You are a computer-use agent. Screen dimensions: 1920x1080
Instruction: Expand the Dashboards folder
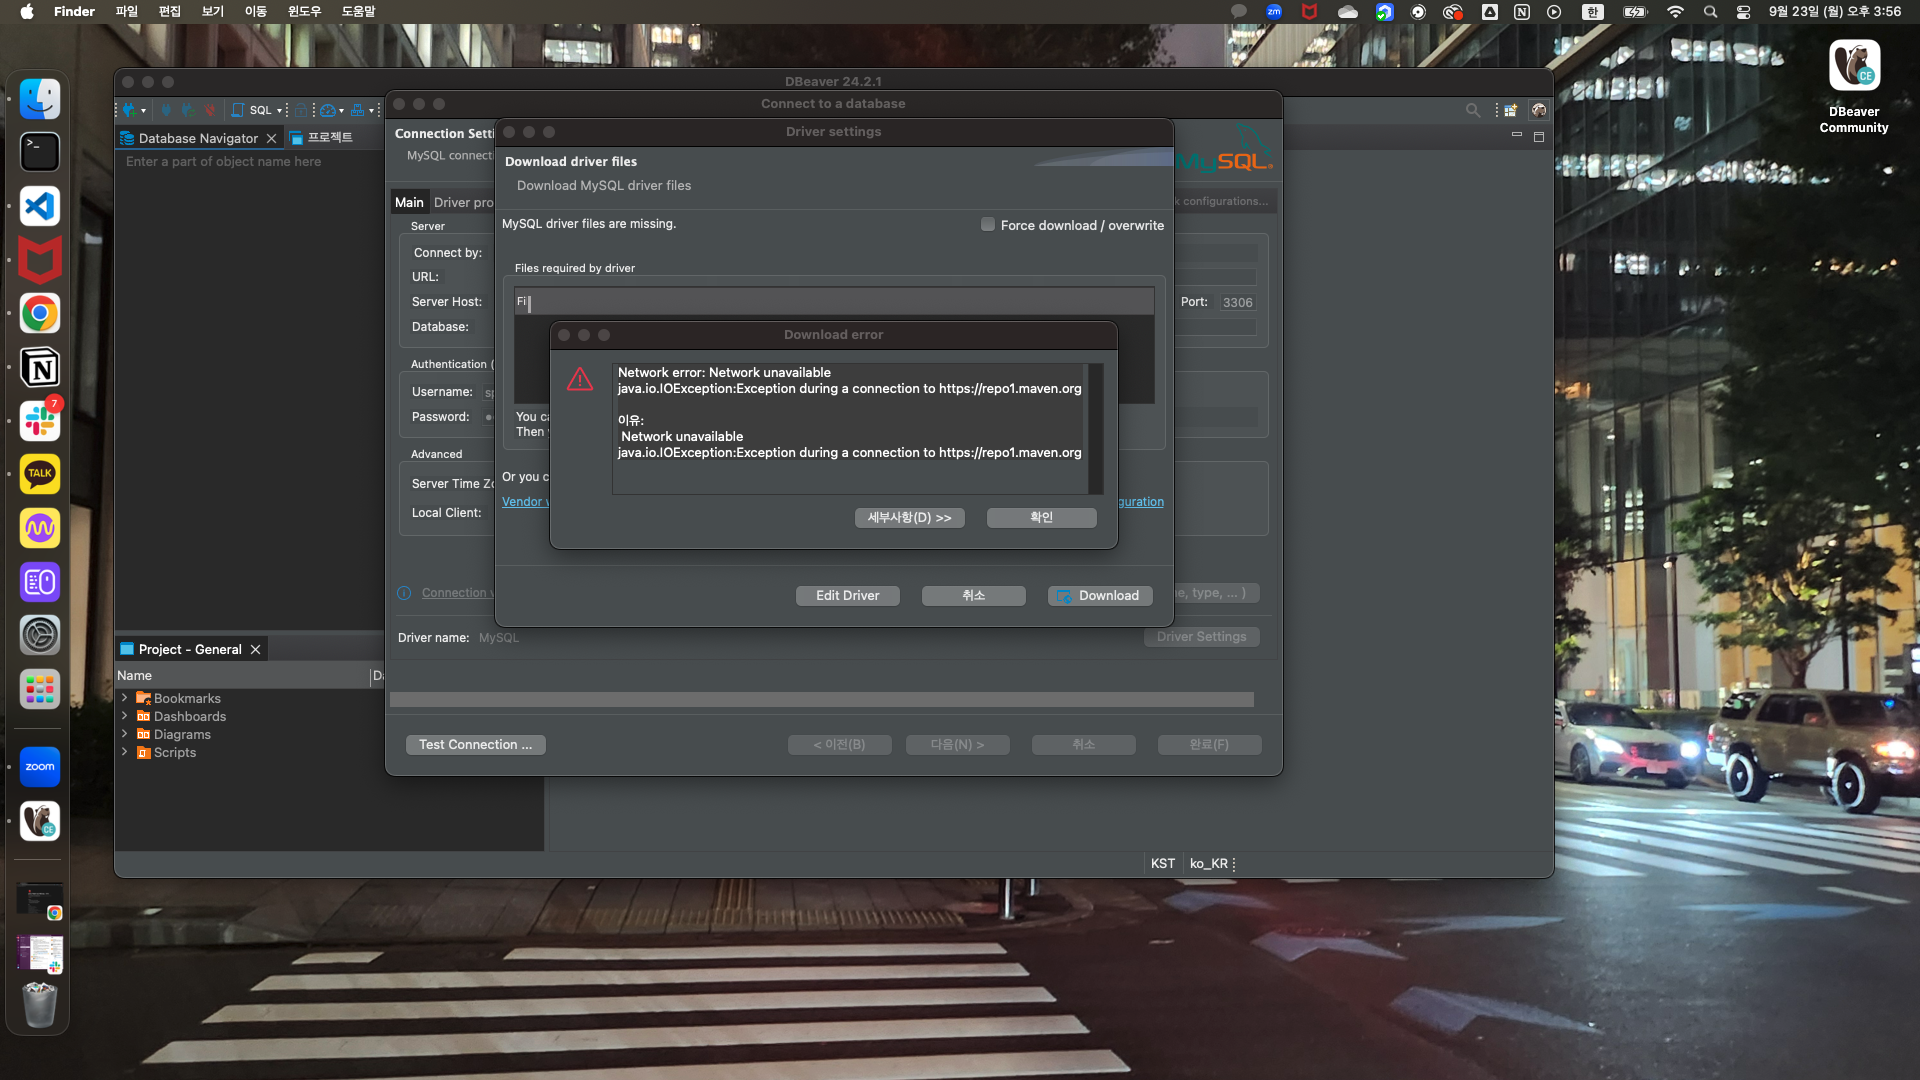124,716
